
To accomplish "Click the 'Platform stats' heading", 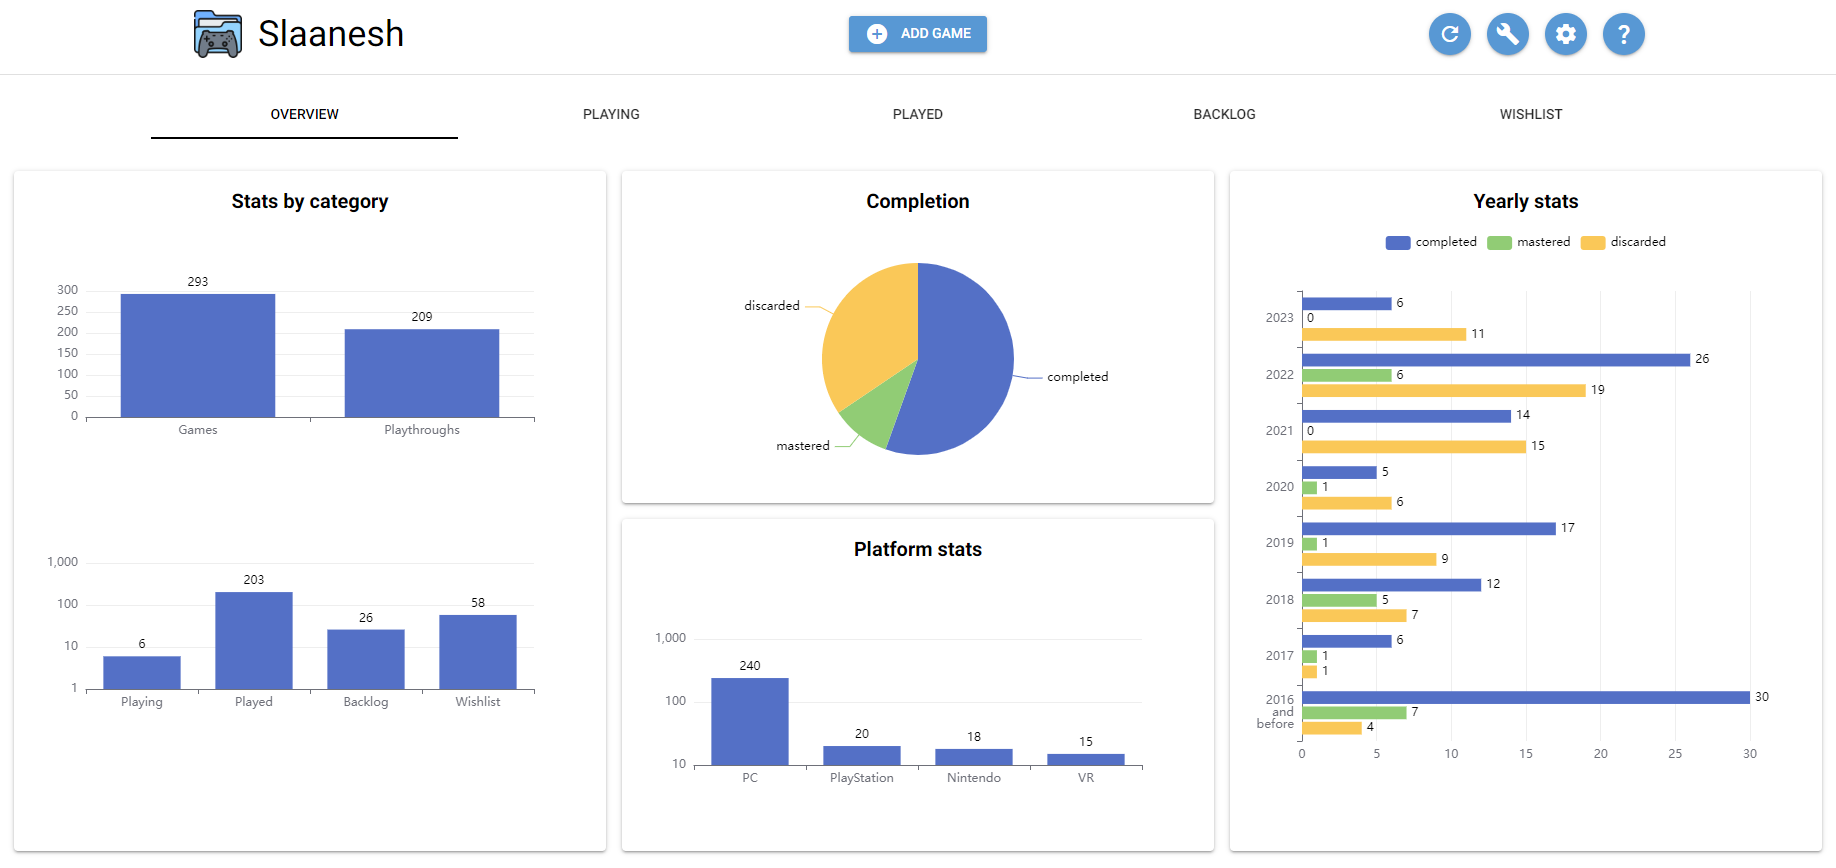I will point(918,549).
